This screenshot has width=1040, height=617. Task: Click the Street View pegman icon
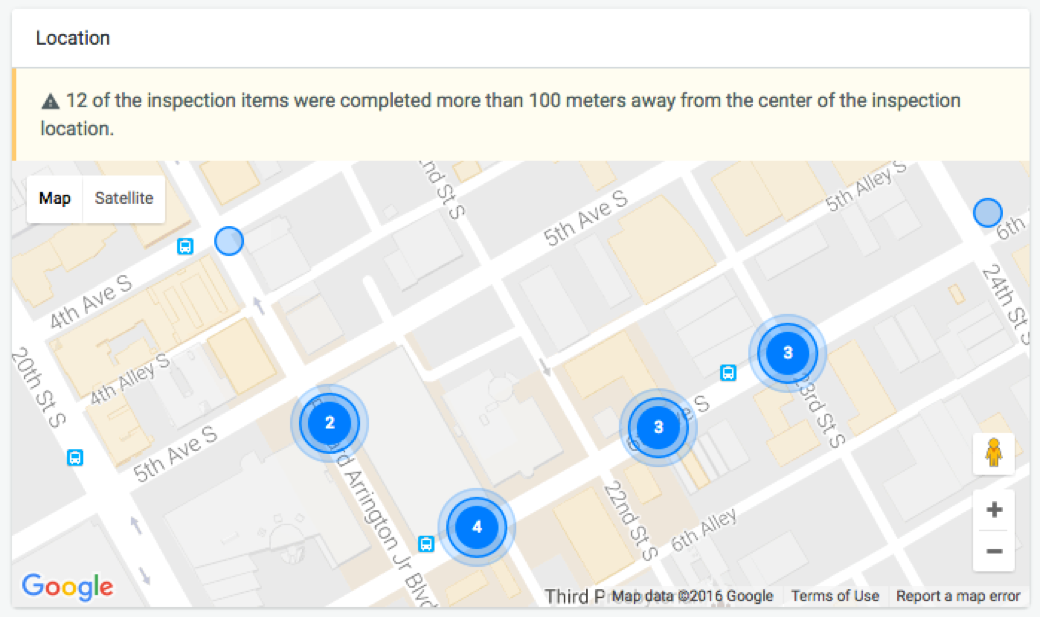click(x=993, y=453)
